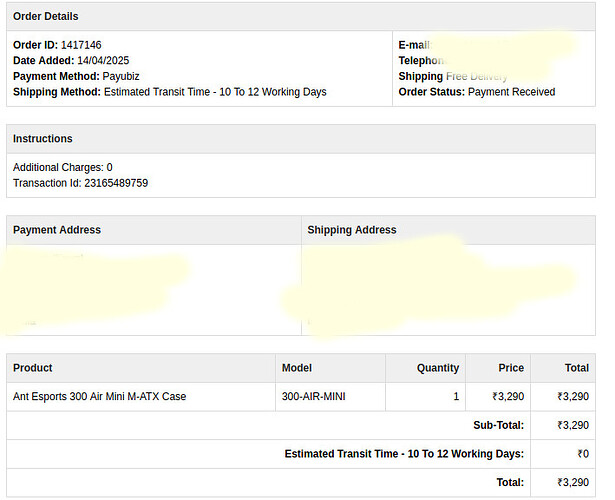Click the Shipping Address heading
The height and width of the screenshot is (500, 615).
352,230
